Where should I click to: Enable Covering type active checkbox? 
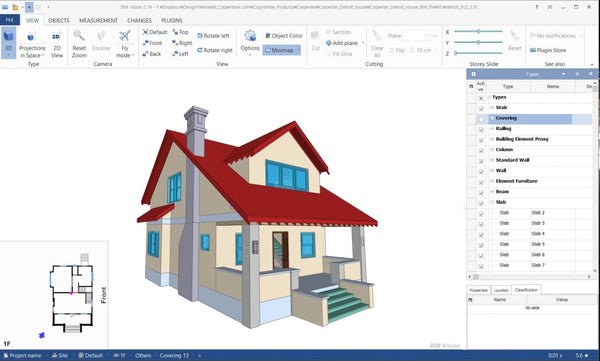pos(481,119)
